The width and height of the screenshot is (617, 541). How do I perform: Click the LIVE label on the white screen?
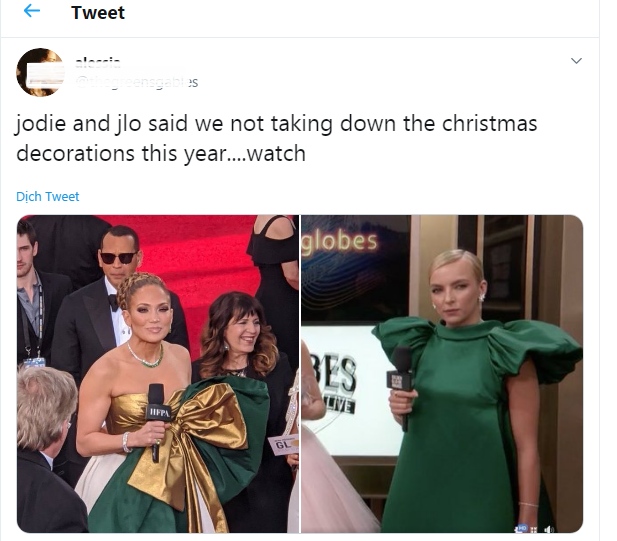[x=340, y=405]
